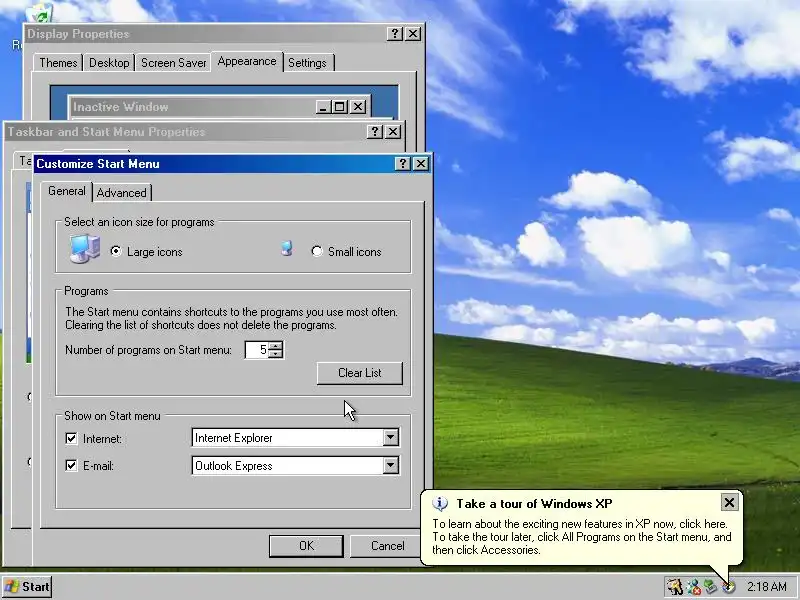The width and height of the screenshot is (800, 600).
Task: Open the Screen Saver tab in Display Properties
Action: point(173,63)
